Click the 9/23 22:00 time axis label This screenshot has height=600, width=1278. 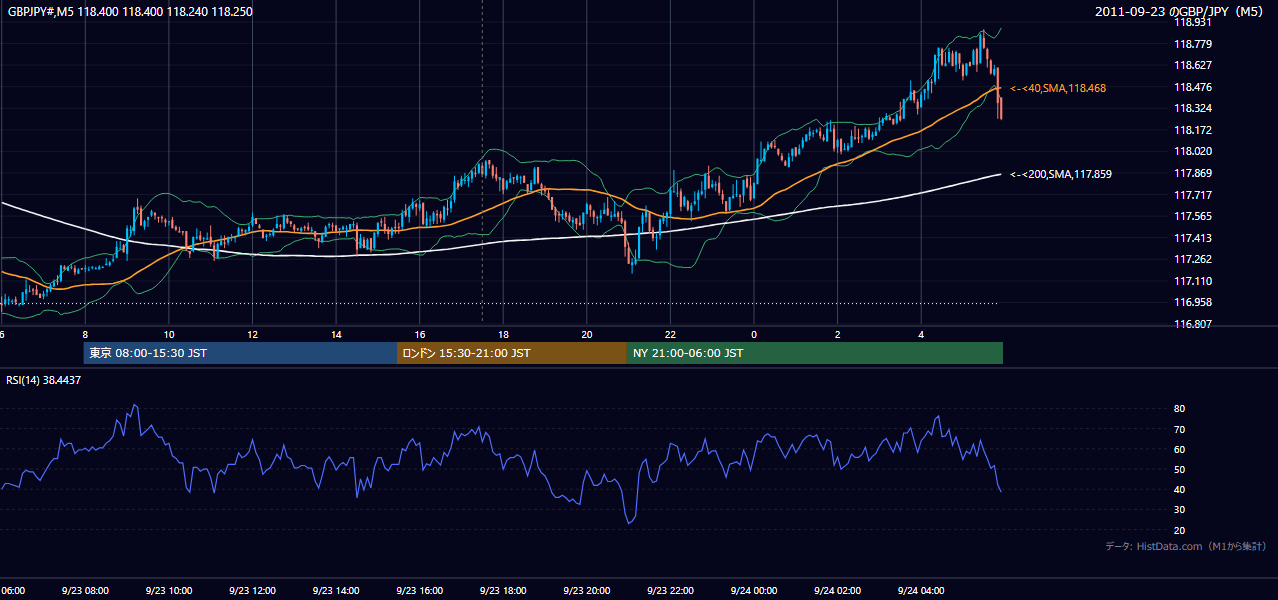(670, 591)
